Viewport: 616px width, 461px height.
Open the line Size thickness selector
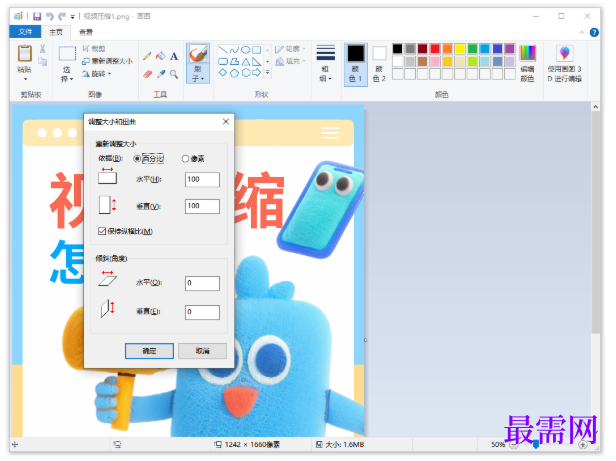tap(325, 63)
